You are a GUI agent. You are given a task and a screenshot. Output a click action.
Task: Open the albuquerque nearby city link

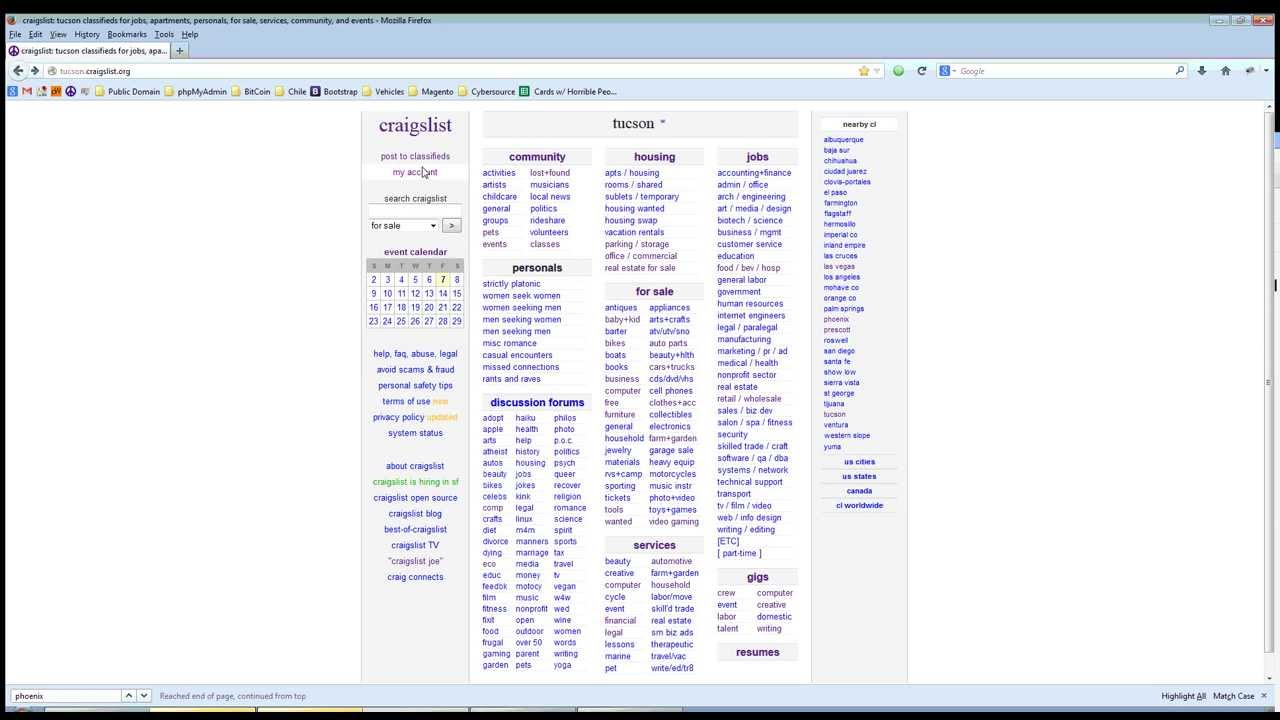click(843, 140)
